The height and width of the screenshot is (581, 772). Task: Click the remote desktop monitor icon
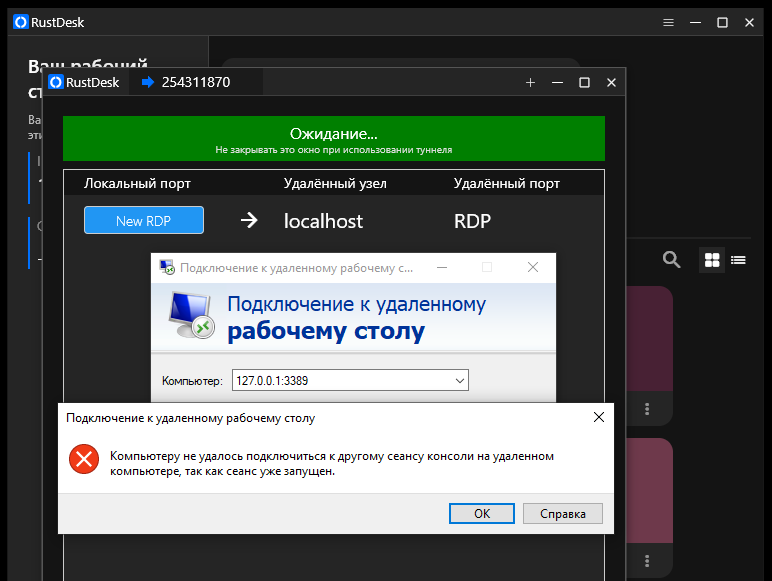[192, 315]
